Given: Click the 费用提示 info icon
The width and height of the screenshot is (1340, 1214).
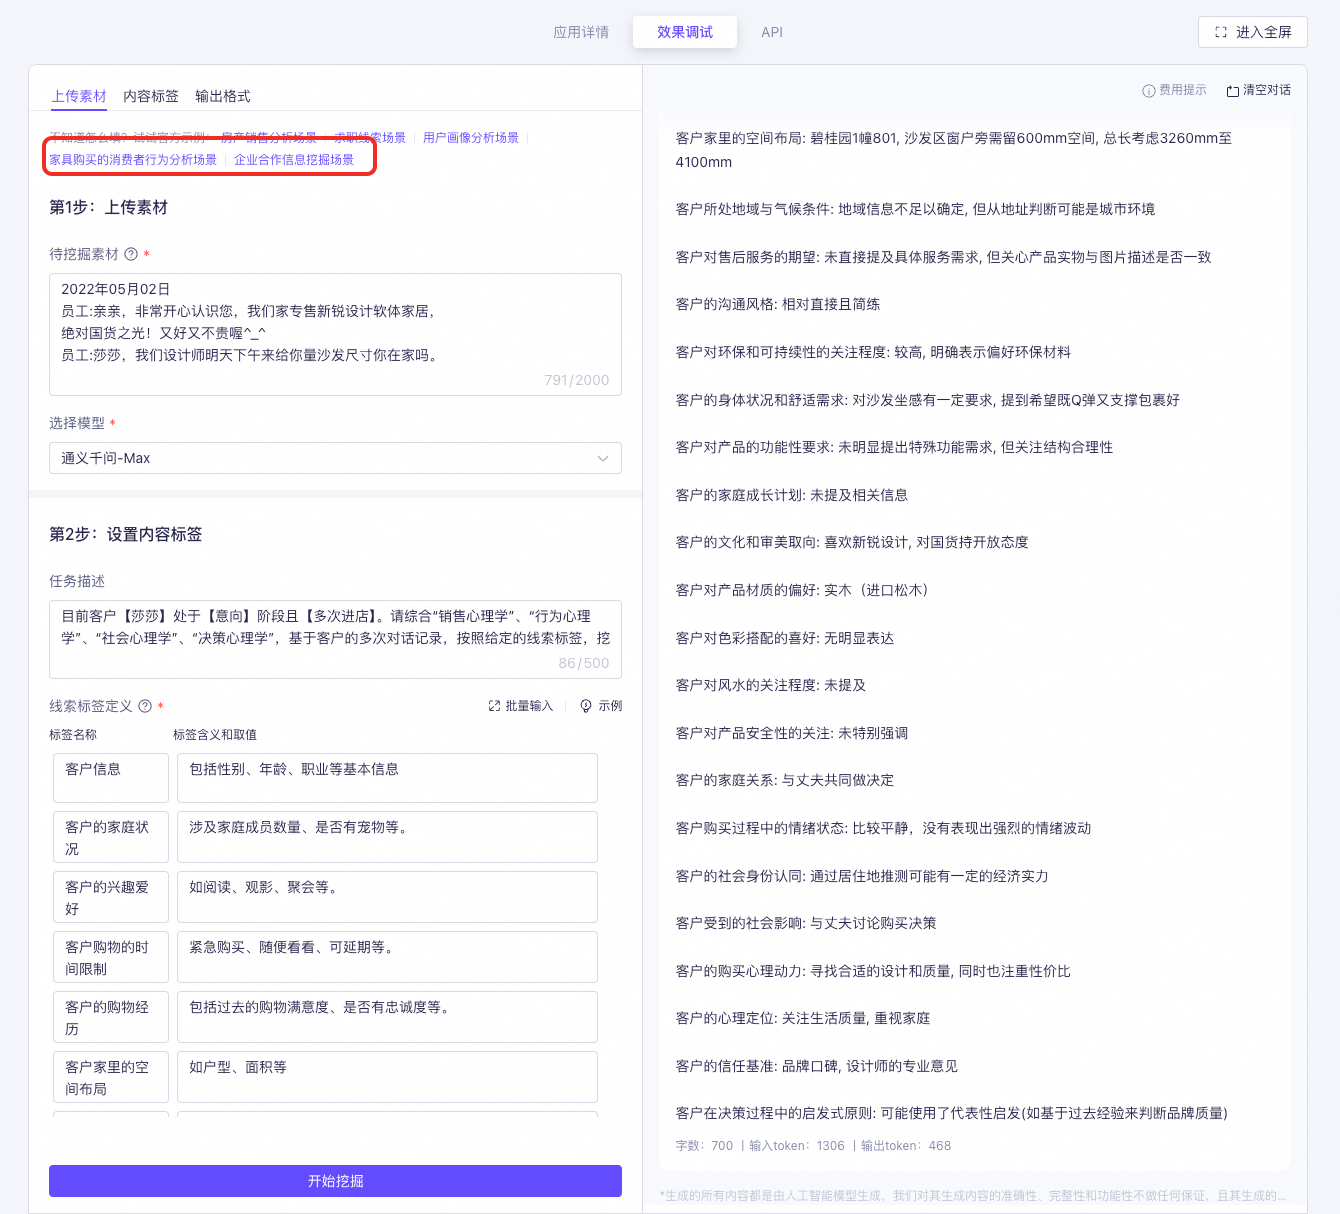Looking at the screenshot, I should 1149,91.
